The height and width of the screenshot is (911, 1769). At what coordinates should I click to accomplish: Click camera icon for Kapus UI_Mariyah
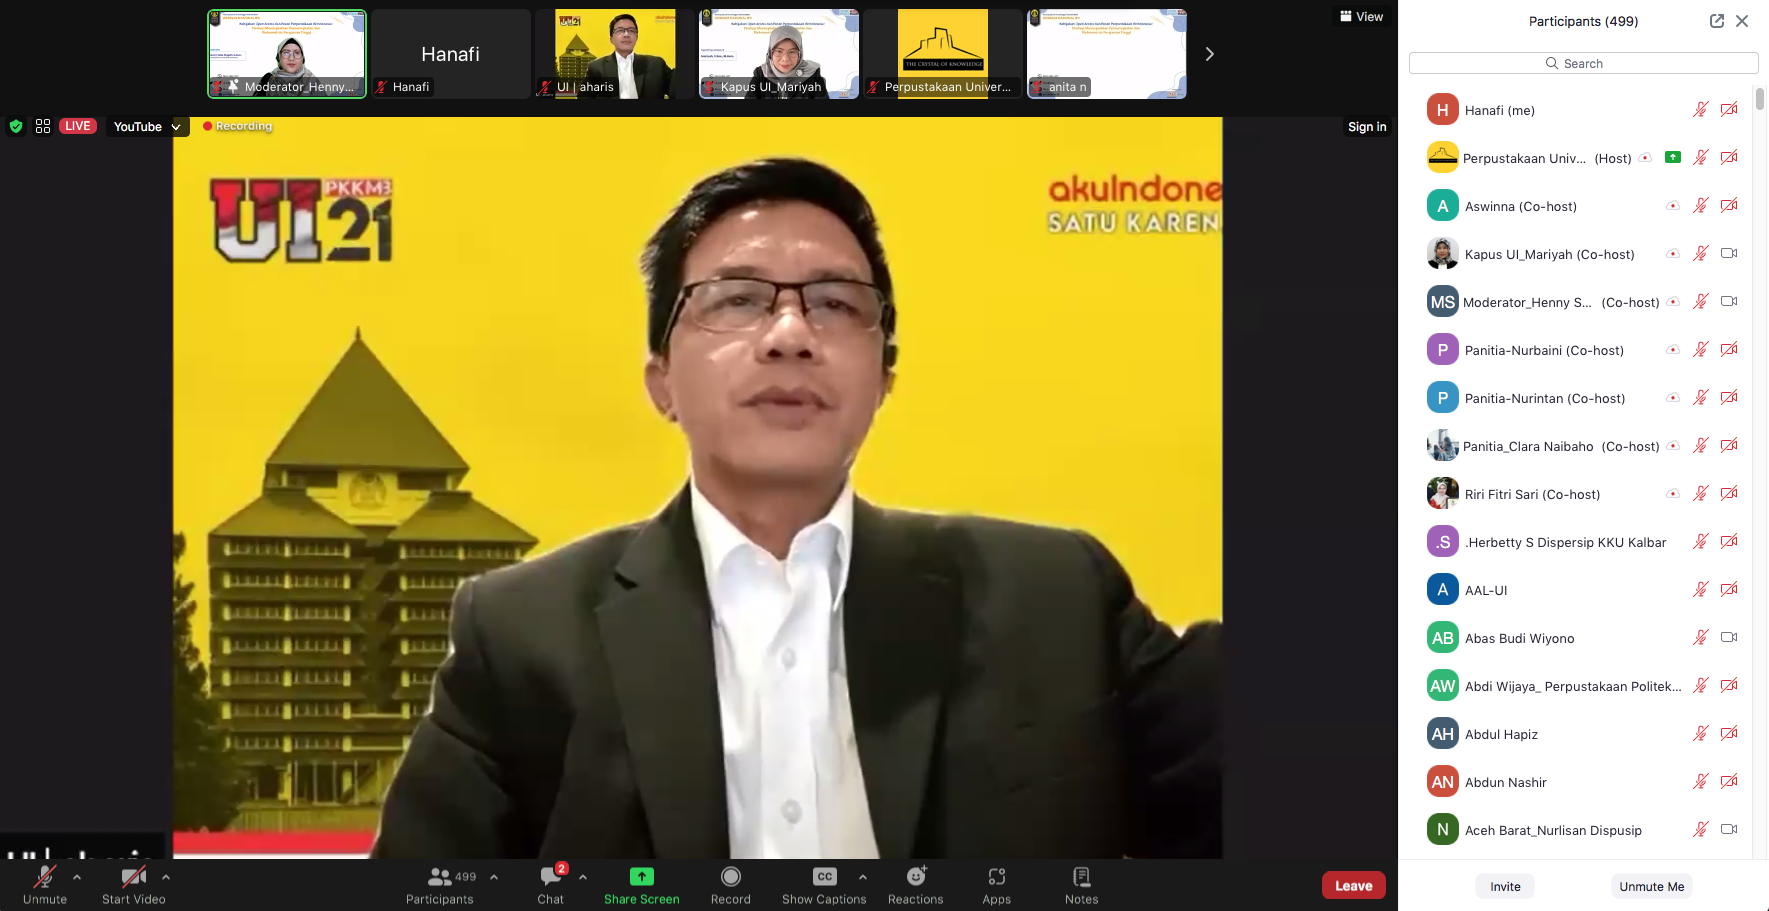point(1729,254)
